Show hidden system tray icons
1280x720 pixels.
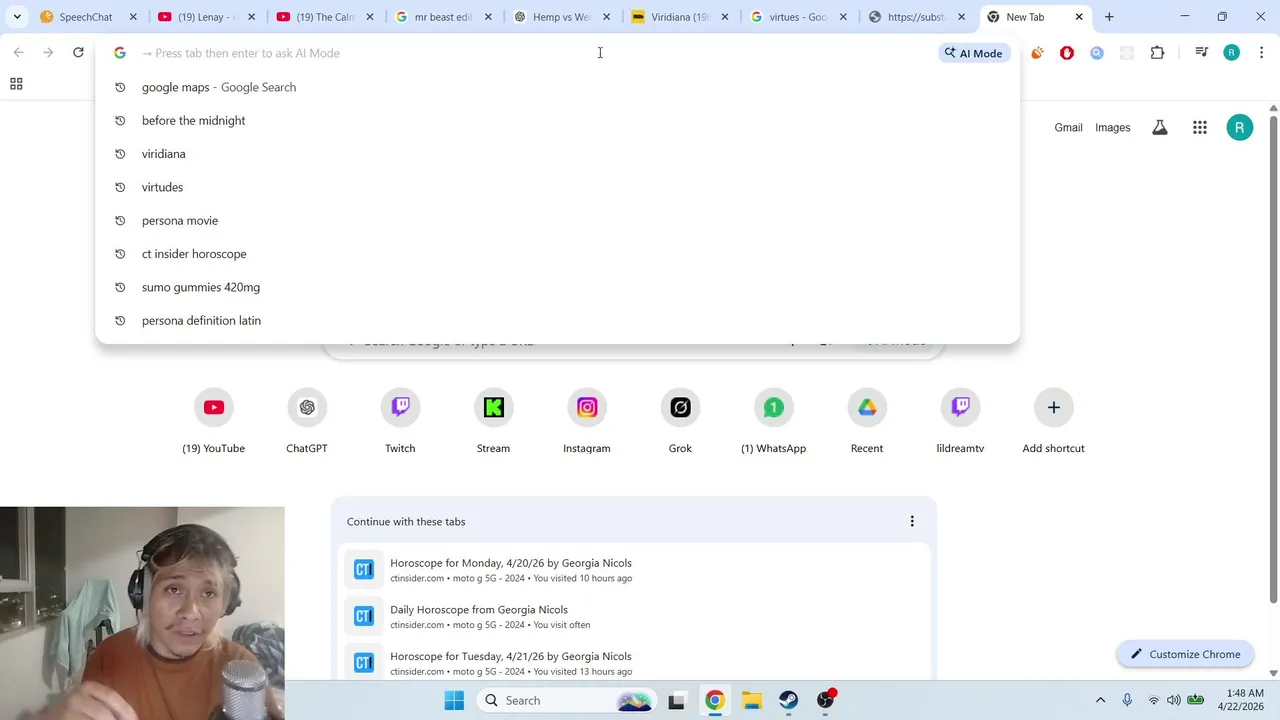1101,700
